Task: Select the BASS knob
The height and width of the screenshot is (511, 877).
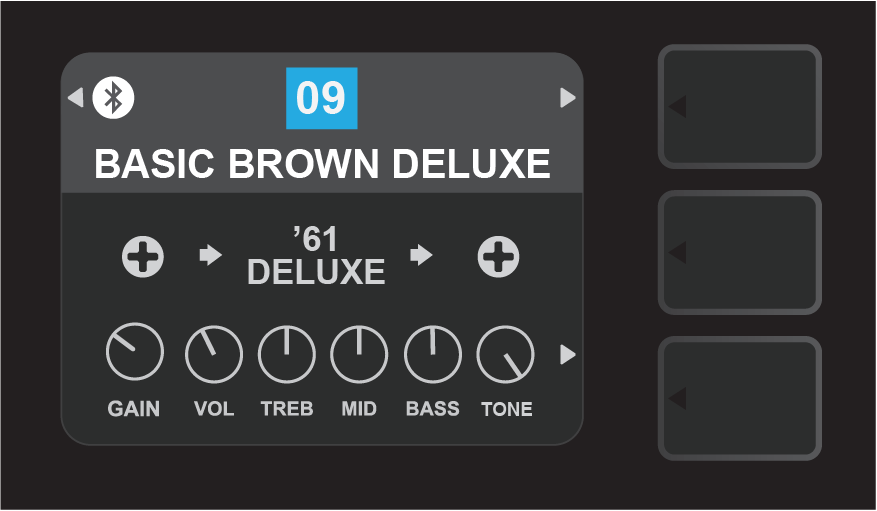Action: point(433,354)
